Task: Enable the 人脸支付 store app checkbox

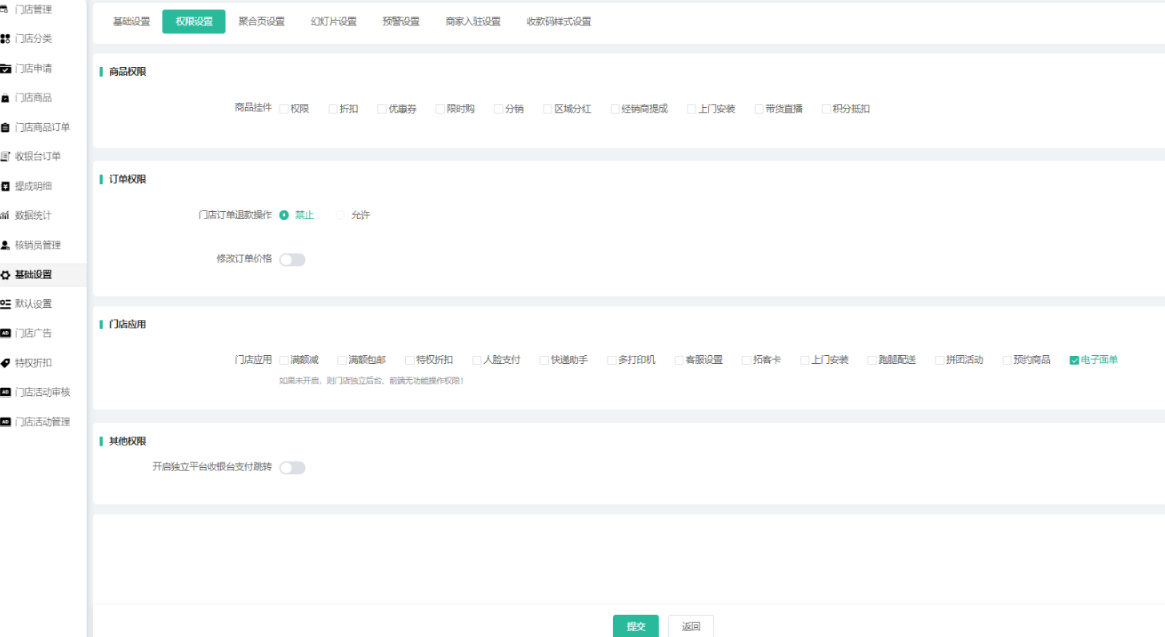Action: [x=478, y=360]
